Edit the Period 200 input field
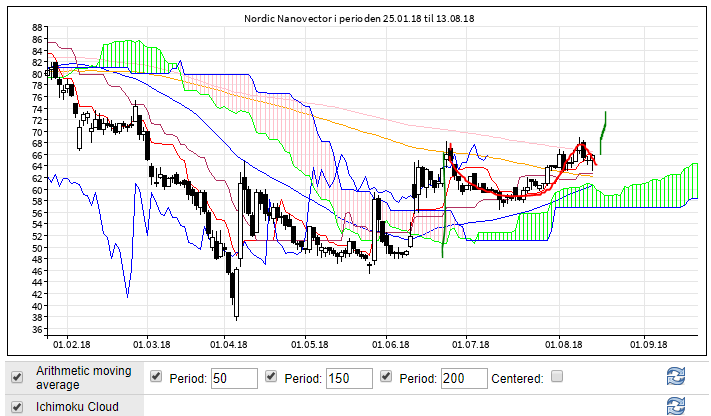The image size is (711, 416). click(x=464, y=378)
